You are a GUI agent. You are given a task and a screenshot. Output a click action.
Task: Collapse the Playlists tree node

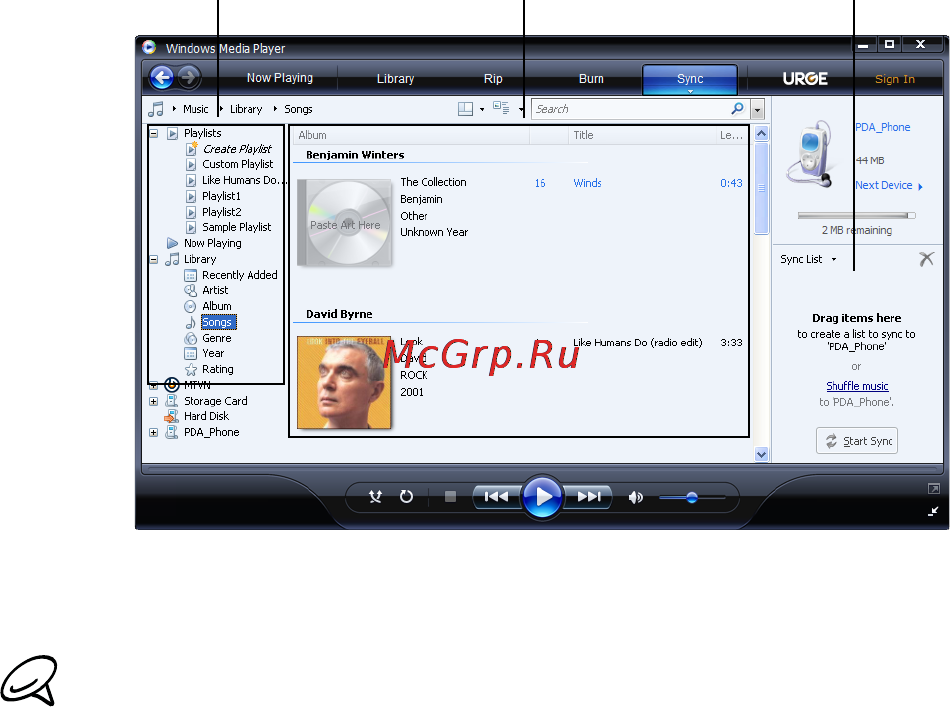154,133
